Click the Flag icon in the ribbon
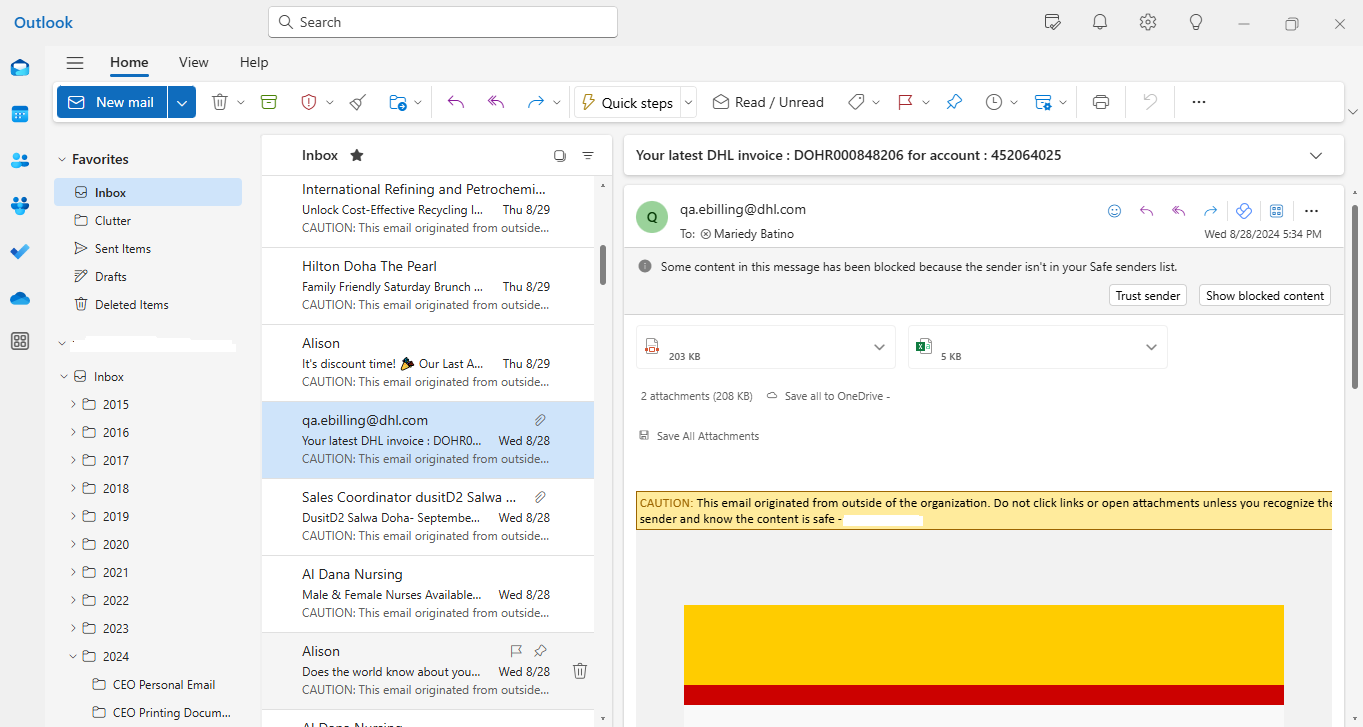The width and height of the screenshot is (1363, 727). pos(905,102)
